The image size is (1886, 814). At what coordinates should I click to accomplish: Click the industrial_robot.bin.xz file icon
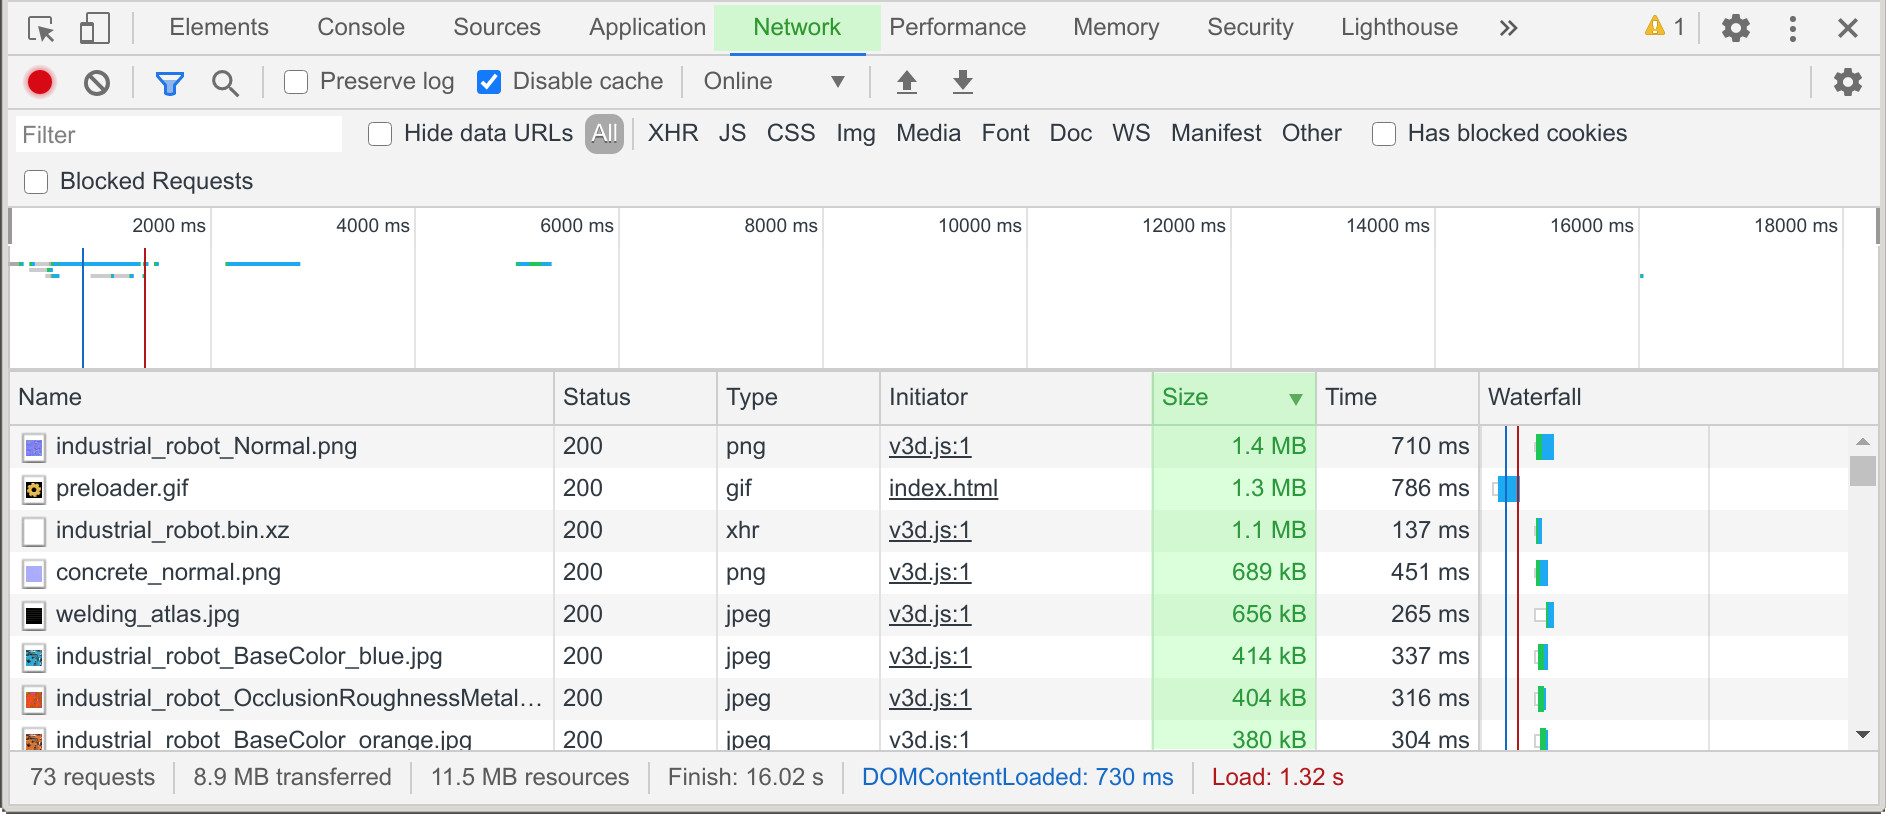click(x=34, y=531)
